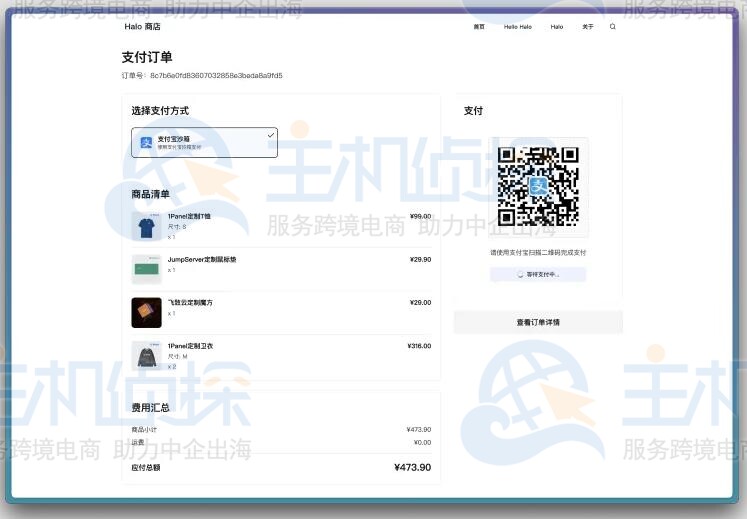The image size is (747, 519).
Task: Open the JumpServer定制鼠标垫 product thumbnail
Action: pyautogui.click(x=146, y=269)
